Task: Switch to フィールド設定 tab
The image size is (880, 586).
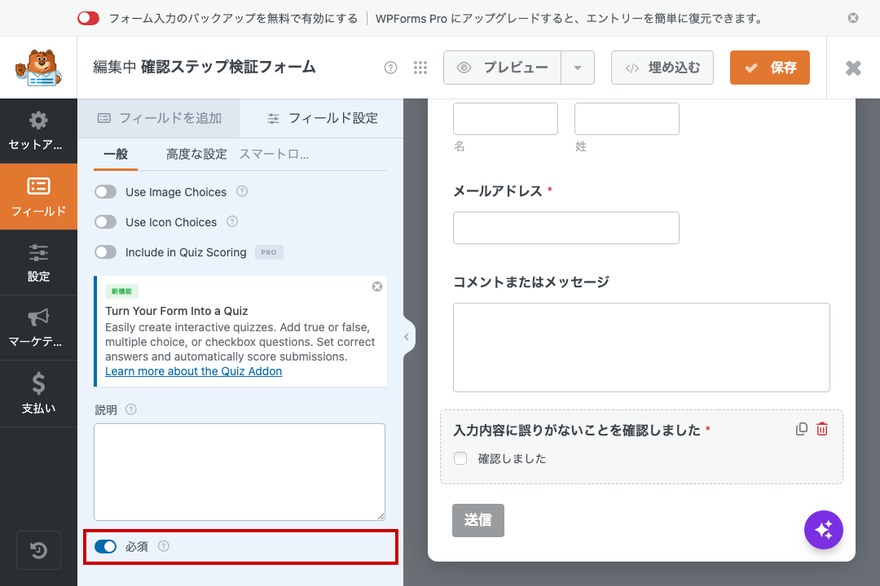Action: pos(322,118)
